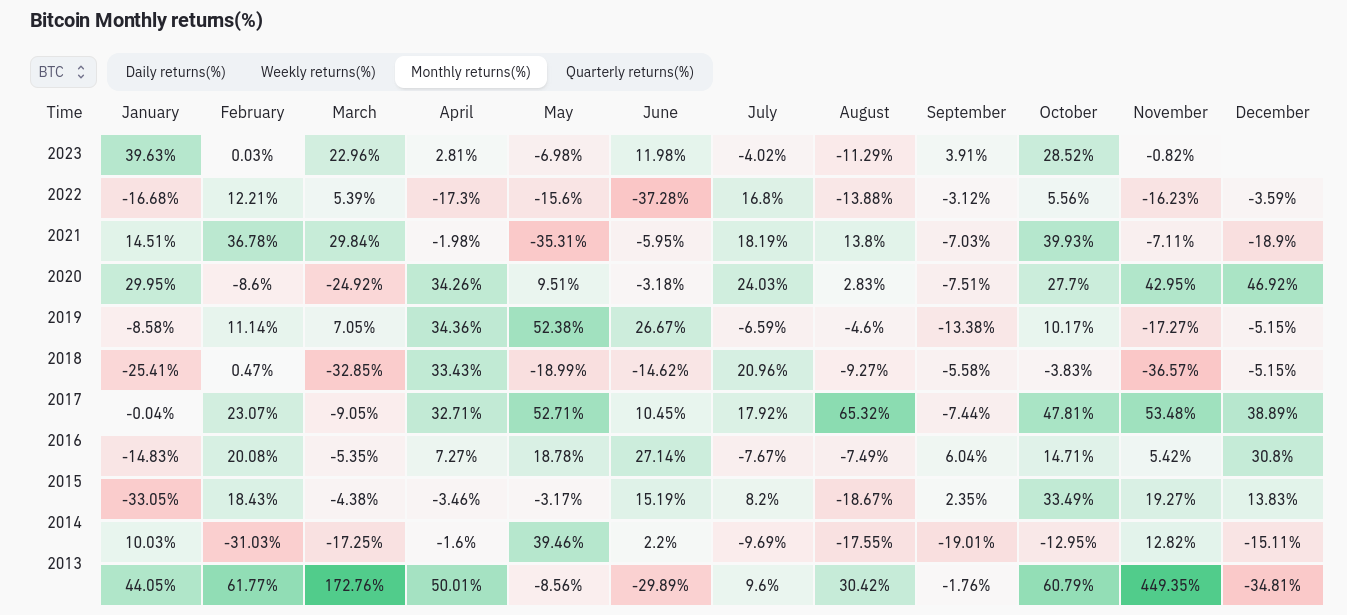Switch to Quarterly returns(%) tab
The image size is (1347, 615).
click(x=629, y=72)
